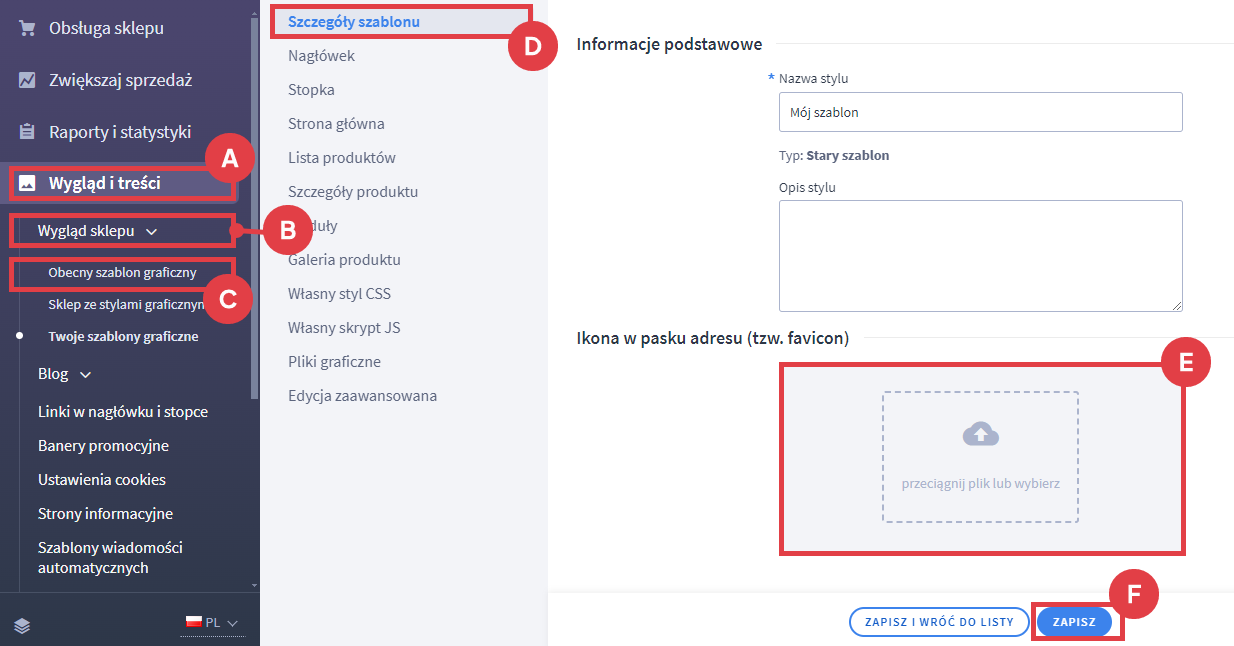Viewport: 1234px width, 646px height.
Task: Click 'Ikona w pasku adresu (tzw. favicon)' heading
Action: 713,338
